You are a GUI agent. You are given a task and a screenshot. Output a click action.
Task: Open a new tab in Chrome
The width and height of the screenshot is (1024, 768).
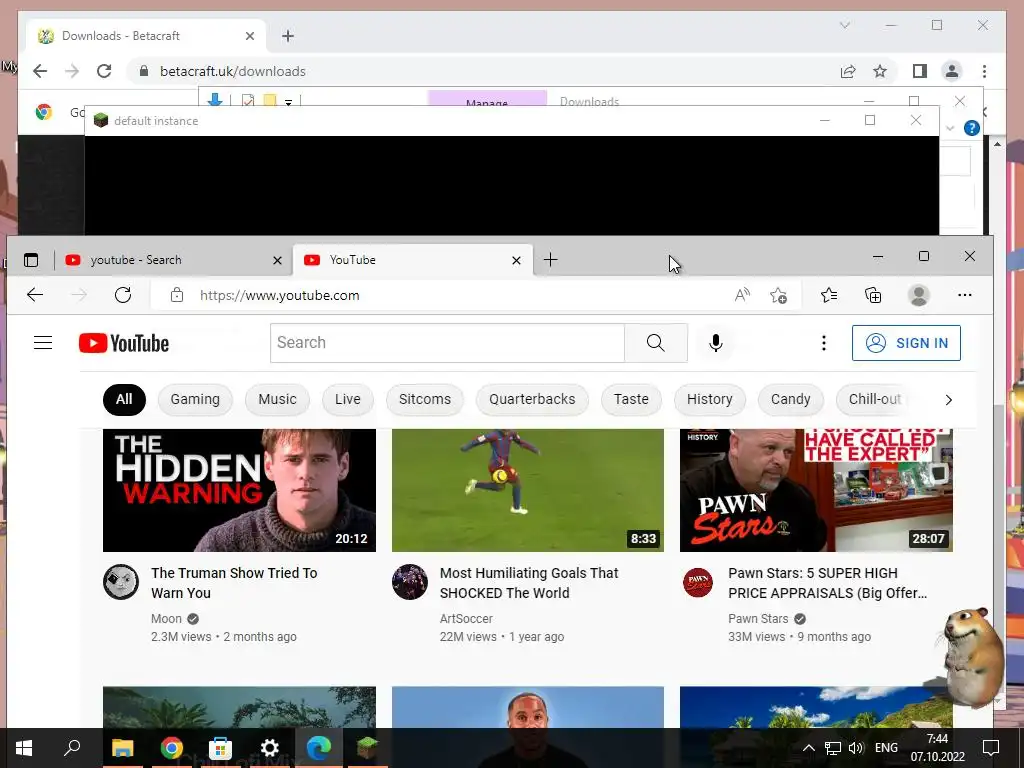pyautogui.click(x=288, y=36)
